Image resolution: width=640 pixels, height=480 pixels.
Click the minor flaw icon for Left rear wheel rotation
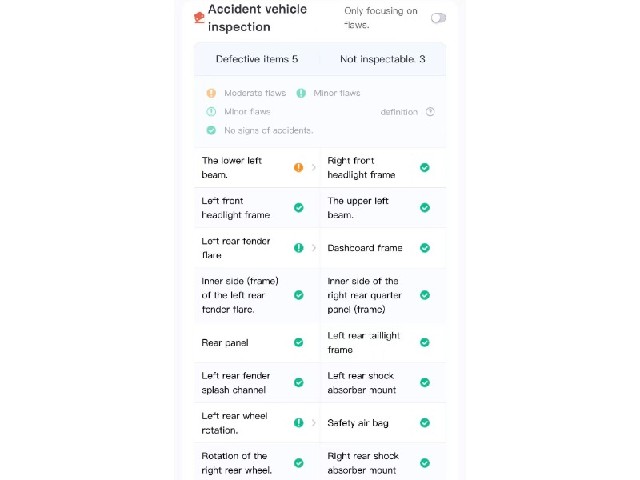click(x=299, y=423)
